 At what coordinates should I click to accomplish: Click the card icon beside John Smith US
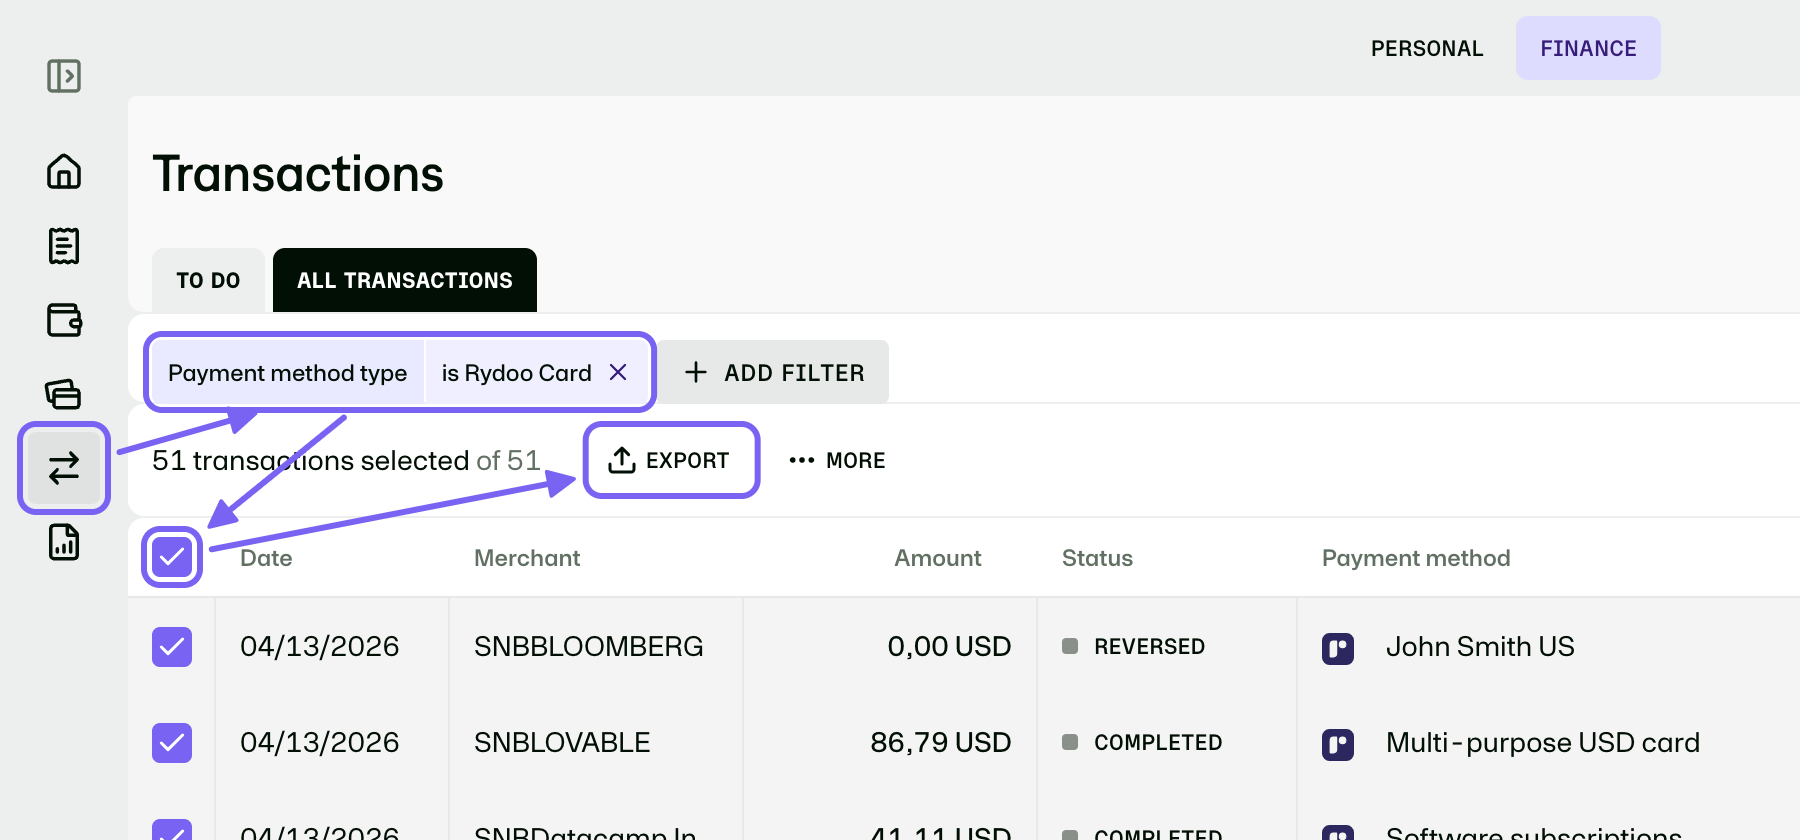pyautogui.click(x=1338, y=648)
